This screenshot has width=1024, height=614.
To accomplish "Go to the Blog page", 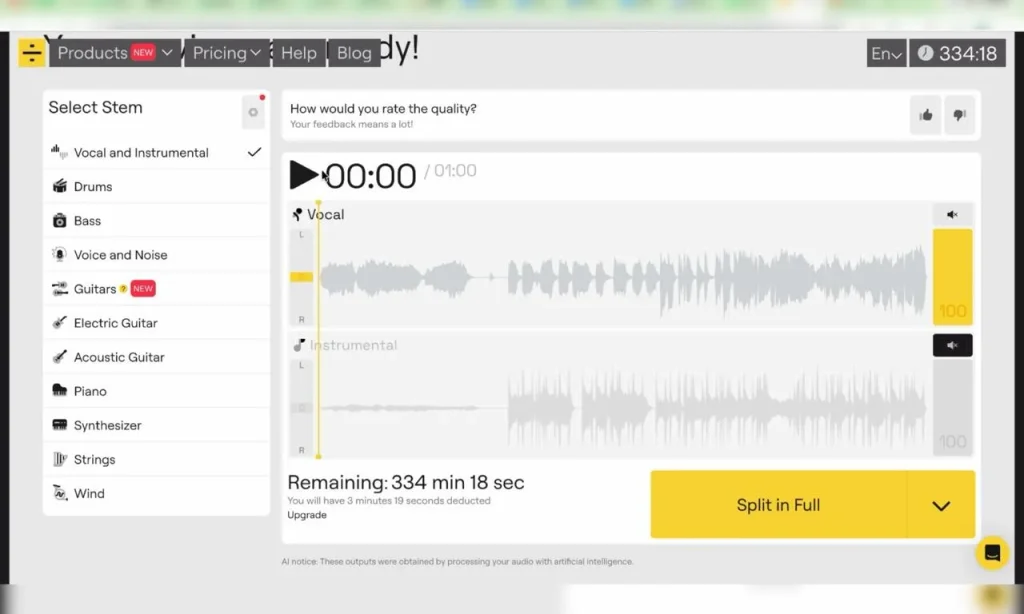I will click(x=354, y=53).
